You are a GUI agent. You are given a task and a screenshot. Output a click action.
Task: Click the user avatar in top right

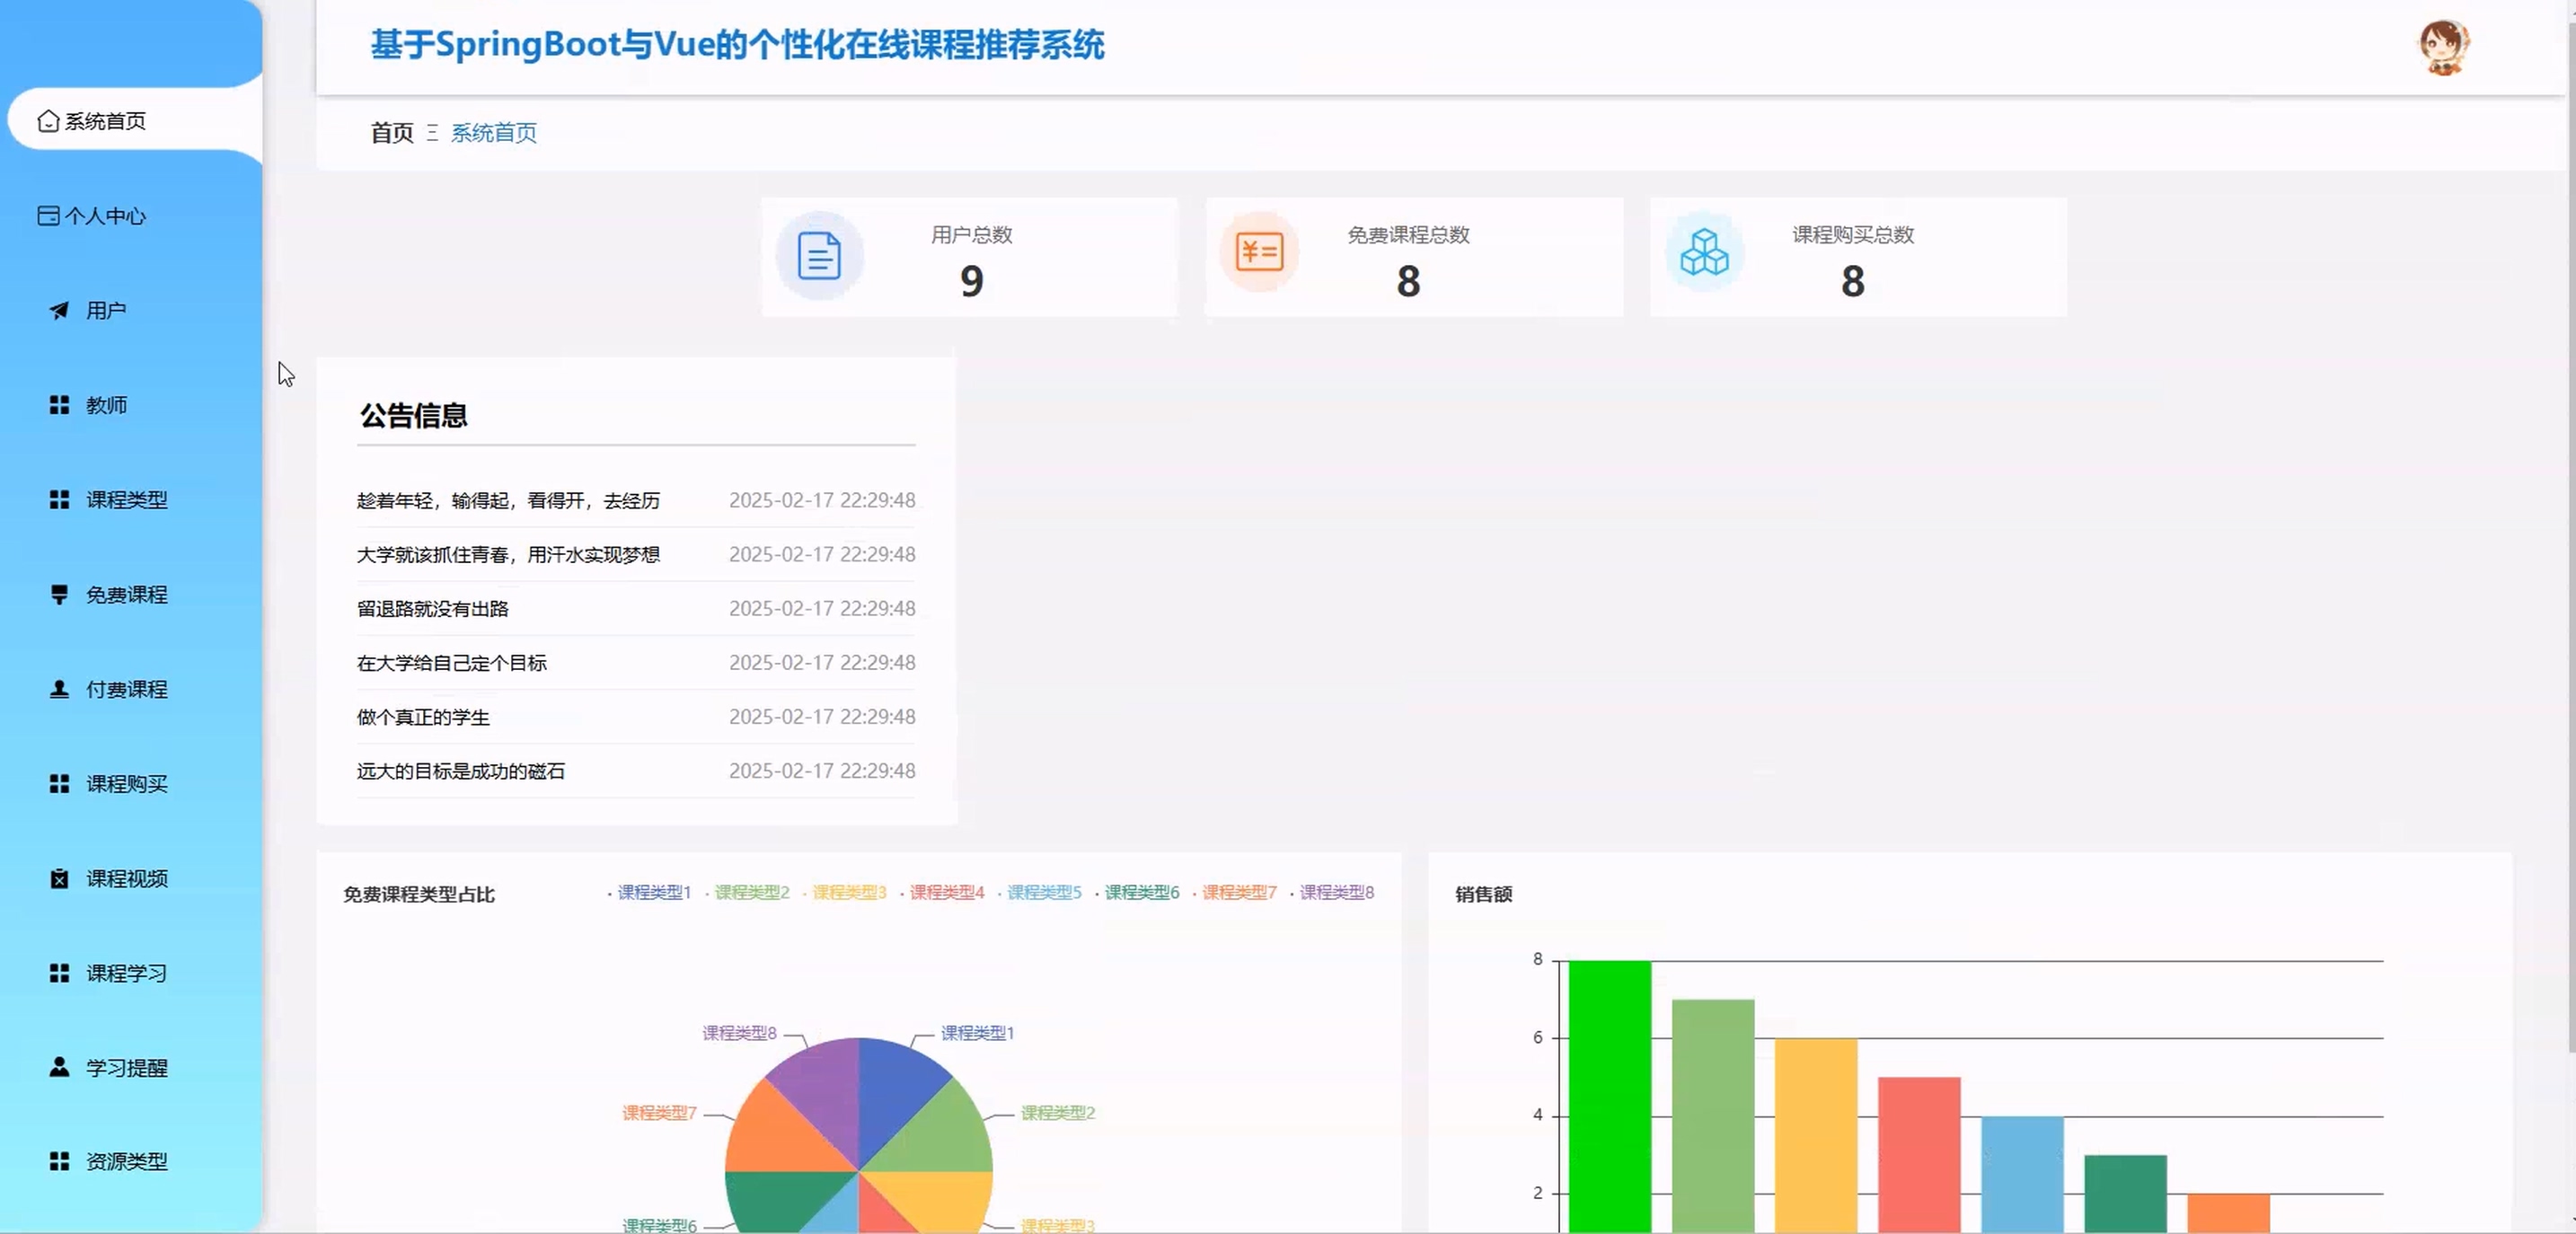pyautogui.click(x=2443, y=47)
